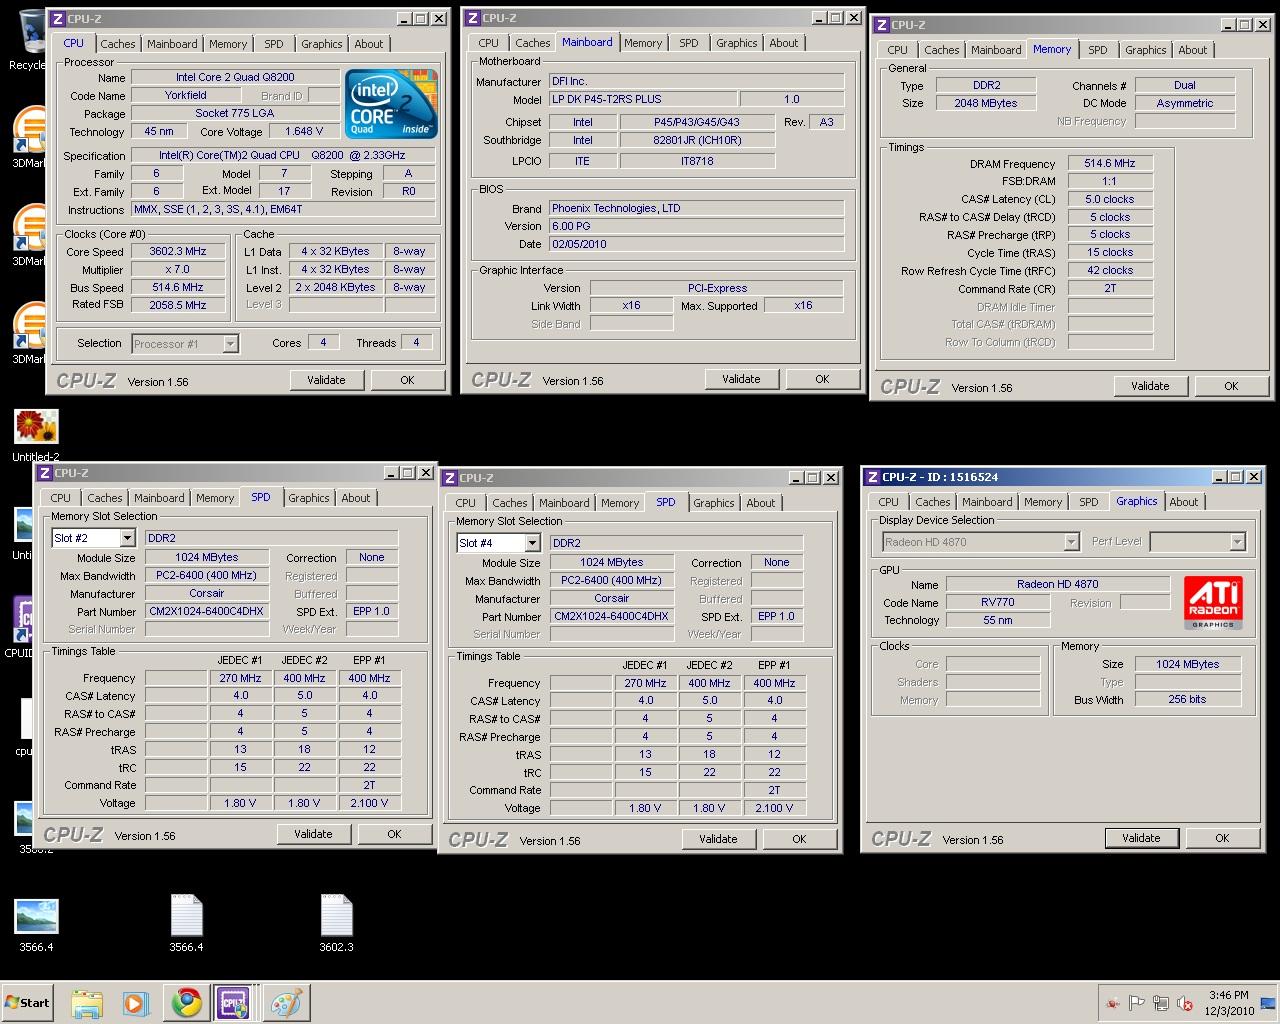Open the Slot #2 memory slot dropdown
The width and height of the screenshot is (1280, 1024).
coord(126,538)
